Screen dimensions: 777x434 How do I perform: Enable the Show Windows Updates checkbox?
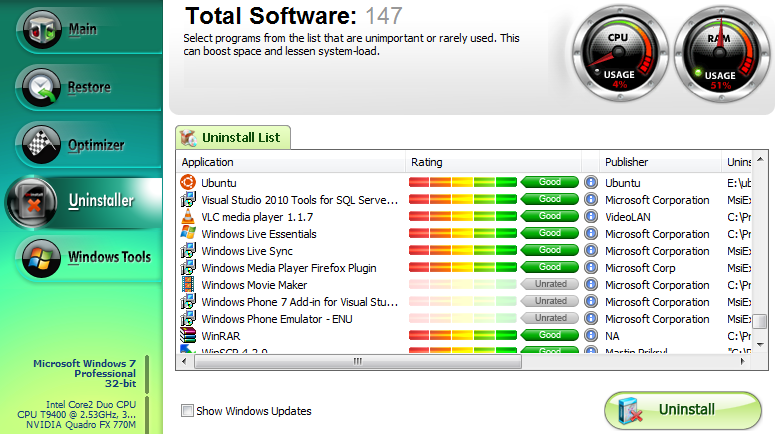(x=187, y=411)
